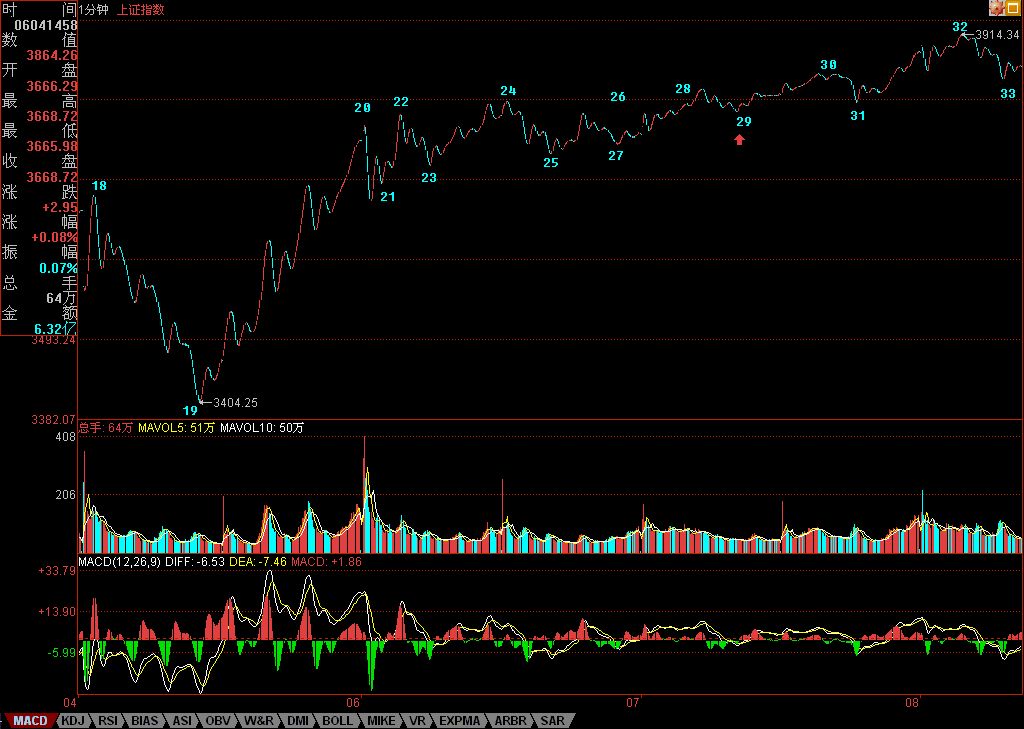
Task: Switch to the OBV indicator tab
Action: tap(218, 720)
